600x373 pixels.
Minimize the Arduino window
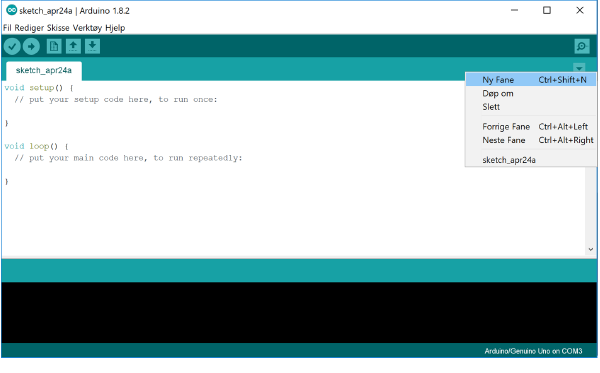514,10
